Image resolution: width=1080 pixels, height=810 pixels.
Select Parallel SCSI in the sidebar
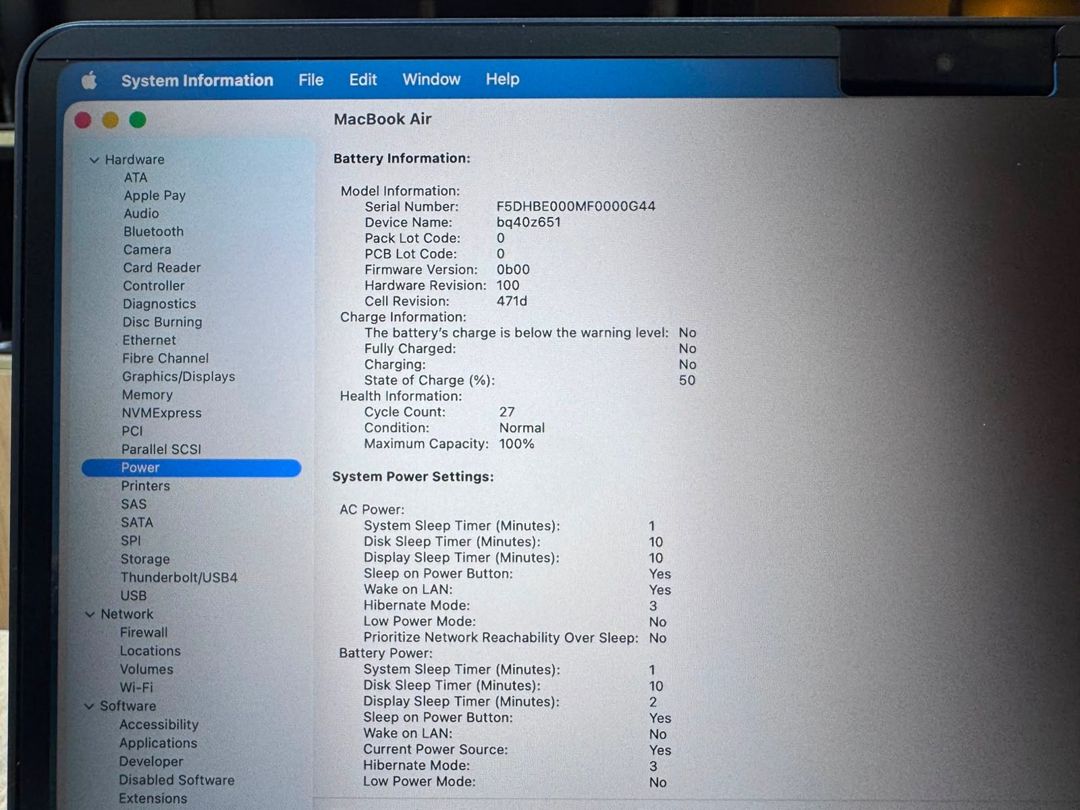tap(161, 449)
